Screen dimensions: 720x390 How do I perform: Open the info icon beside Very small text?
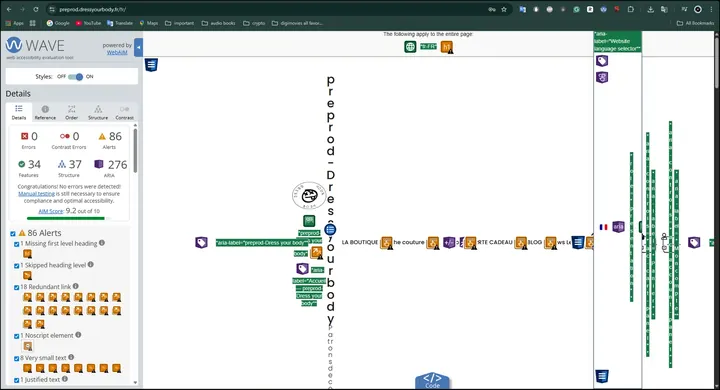[x=71, y=357]
